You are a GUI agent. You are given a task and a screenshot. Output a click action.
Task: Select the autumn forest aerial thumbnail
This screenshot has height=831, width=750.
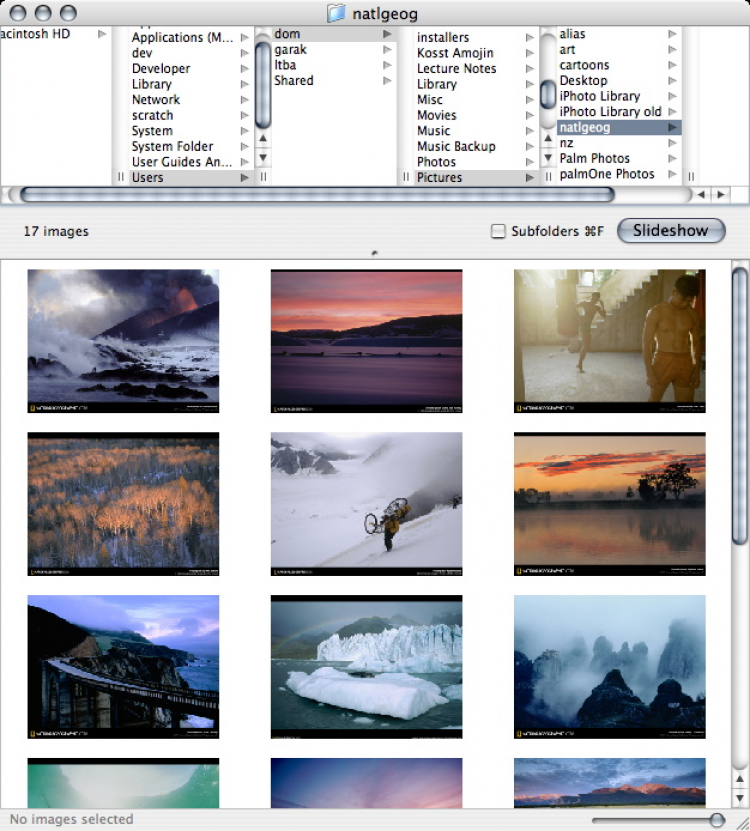[x=123, y=503]
